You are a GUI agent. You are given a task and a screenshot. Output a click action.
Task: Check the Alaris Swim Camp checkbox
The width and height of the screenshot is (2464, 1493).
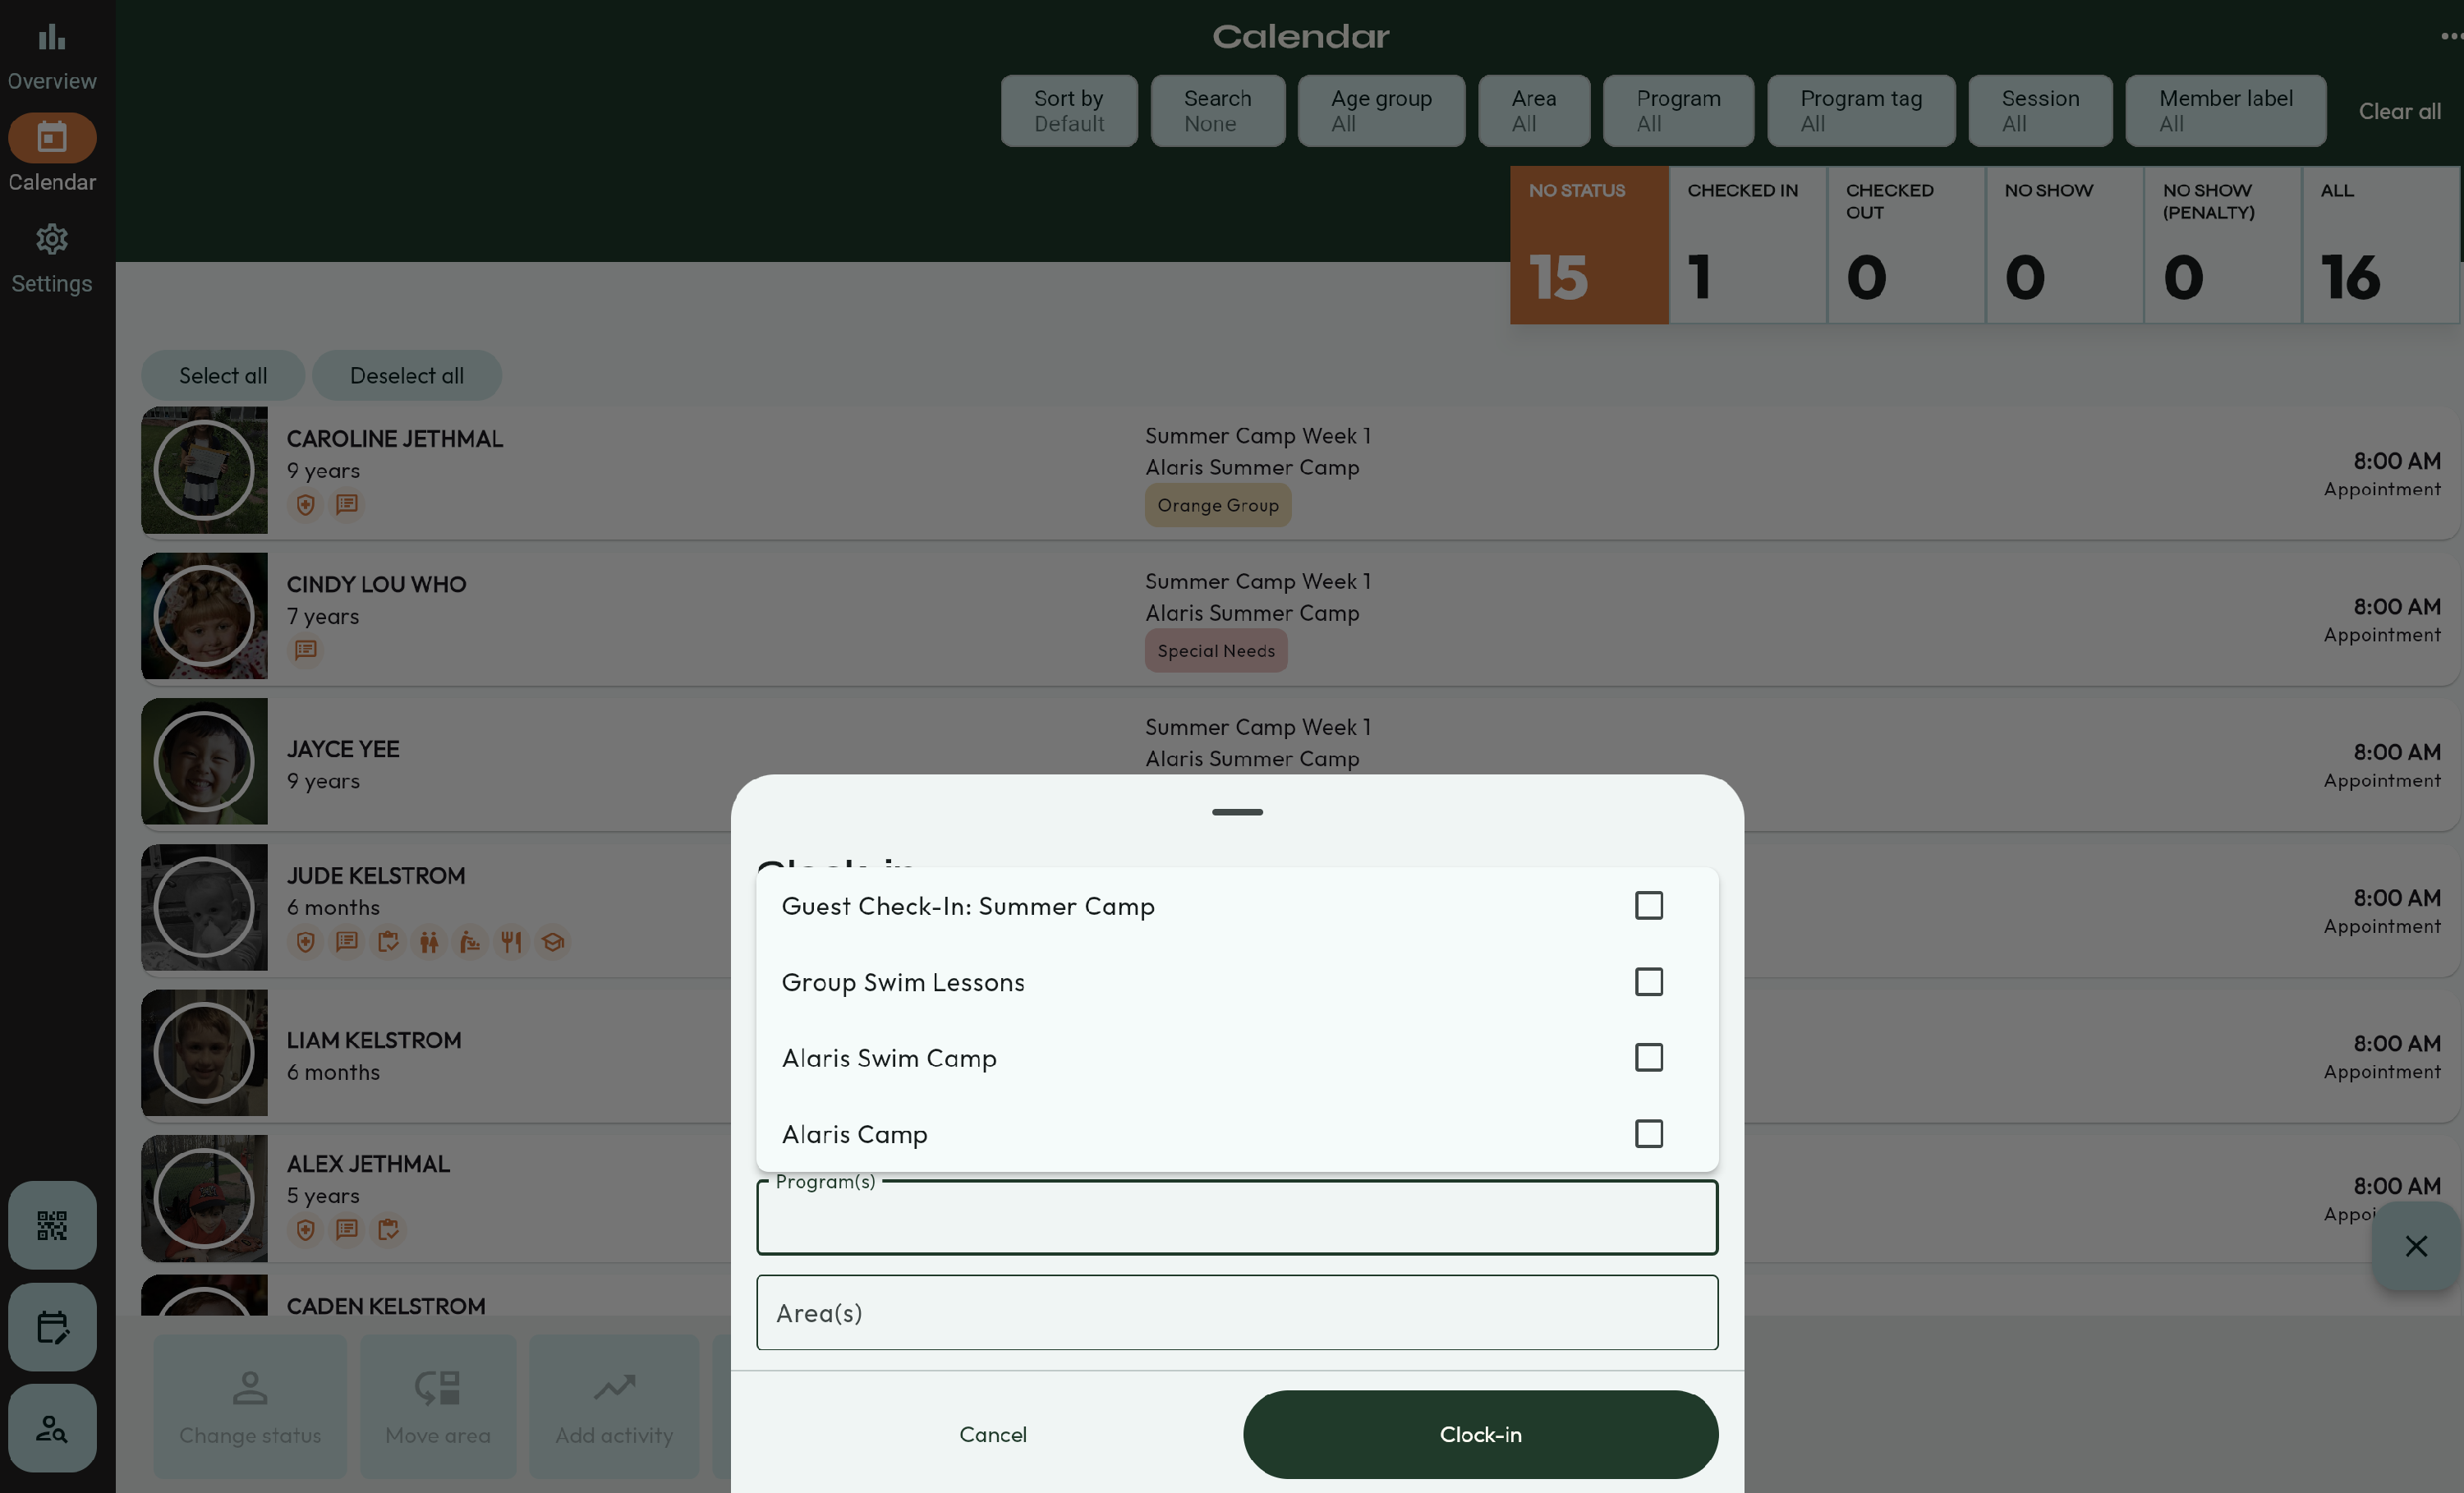(1648, 1058)
